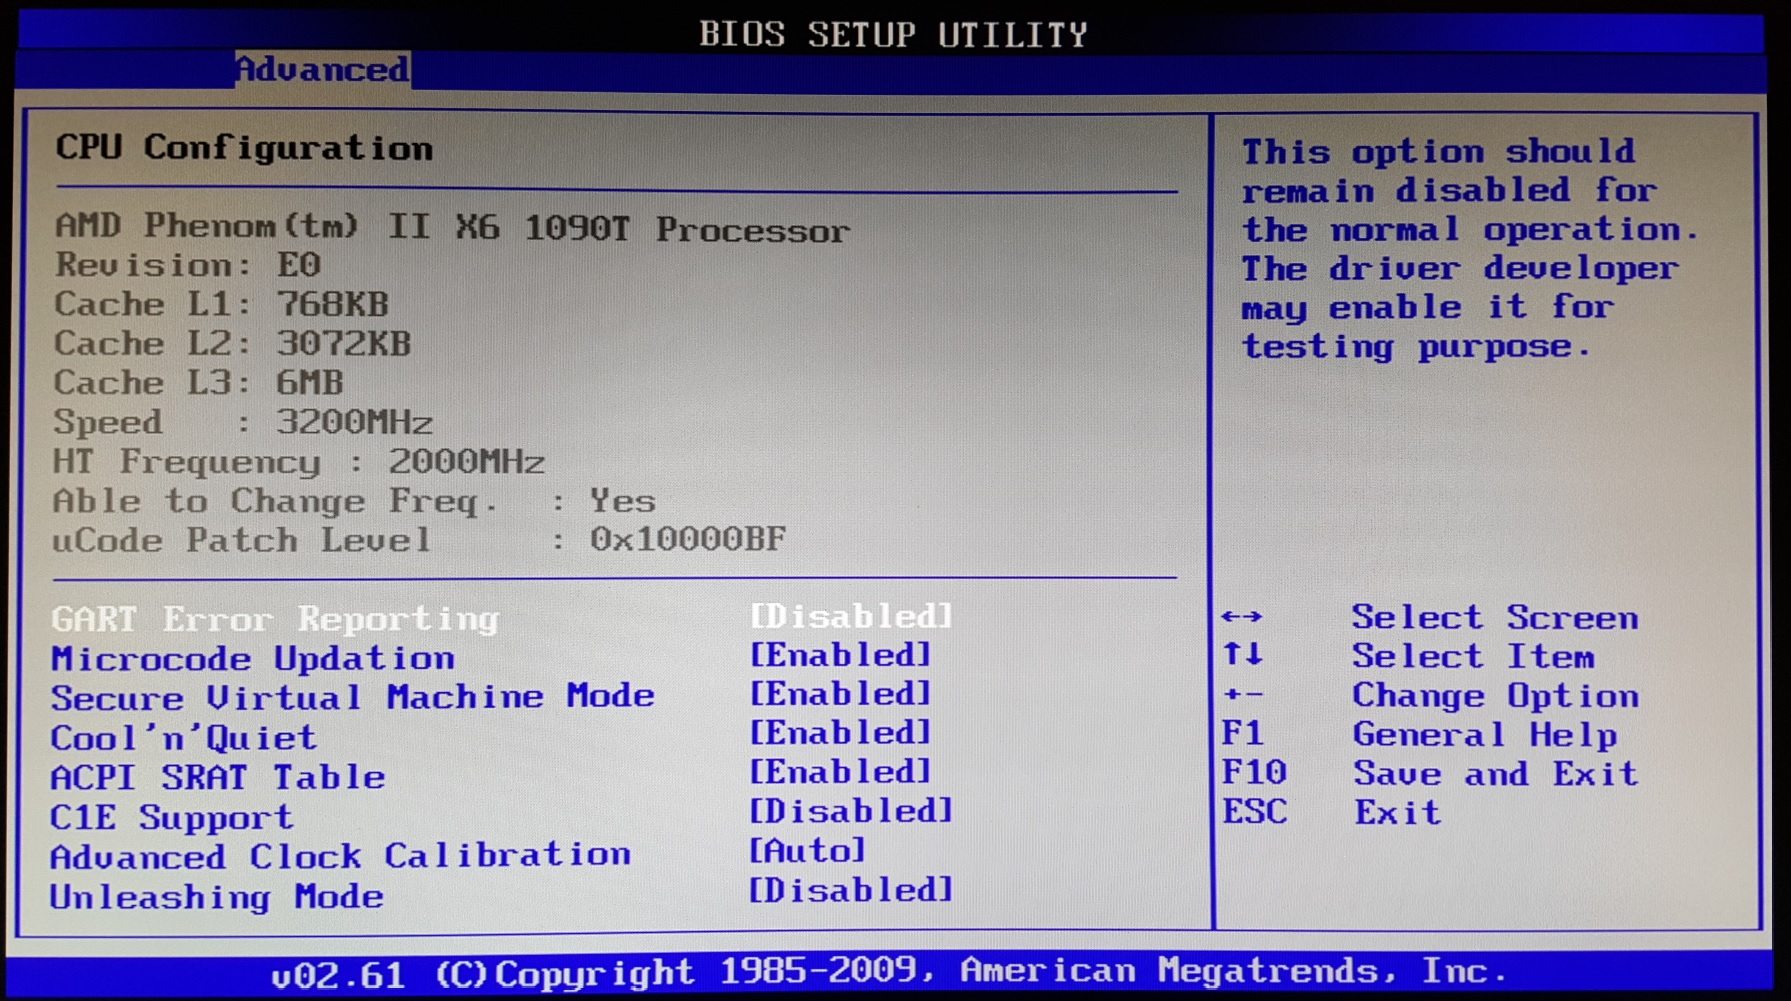Viewport: 1791px width, 1001px height.
Task: Click the F10 key label
Action: tap(1254, 772)
